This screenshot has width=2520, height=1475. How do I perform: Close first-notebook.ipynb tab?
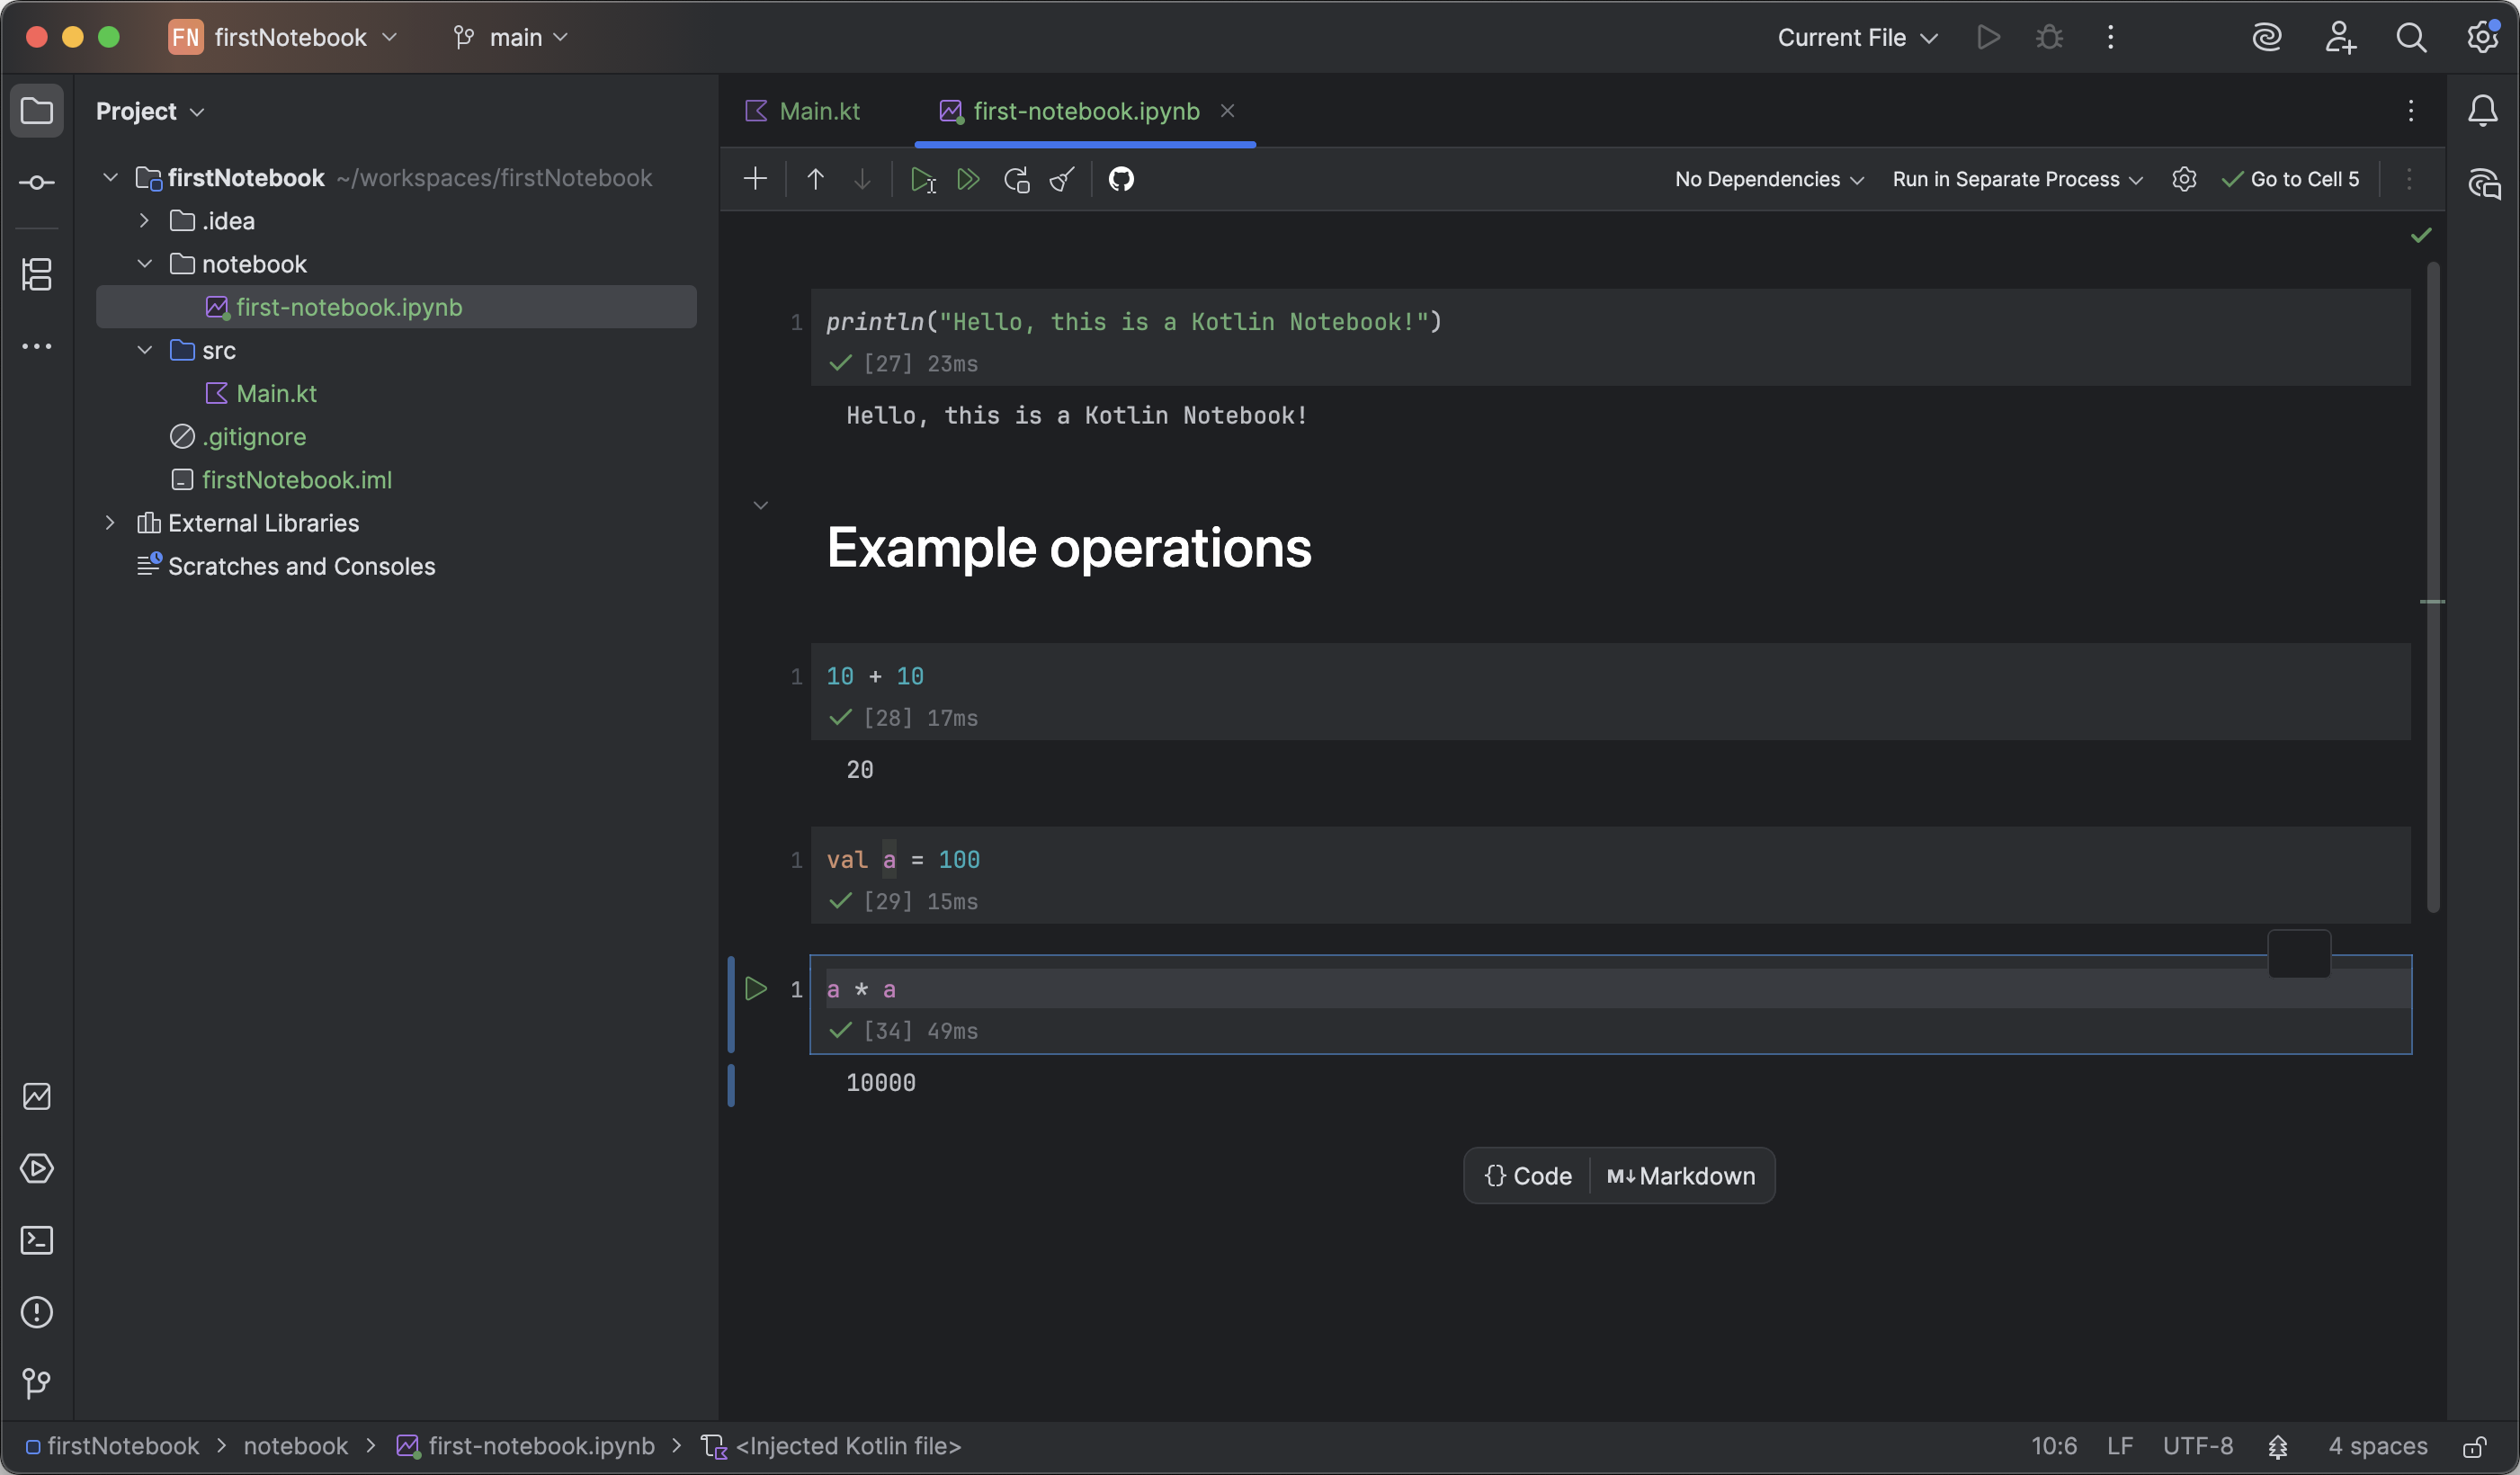pyautogui.click(x=1227, y=111)
